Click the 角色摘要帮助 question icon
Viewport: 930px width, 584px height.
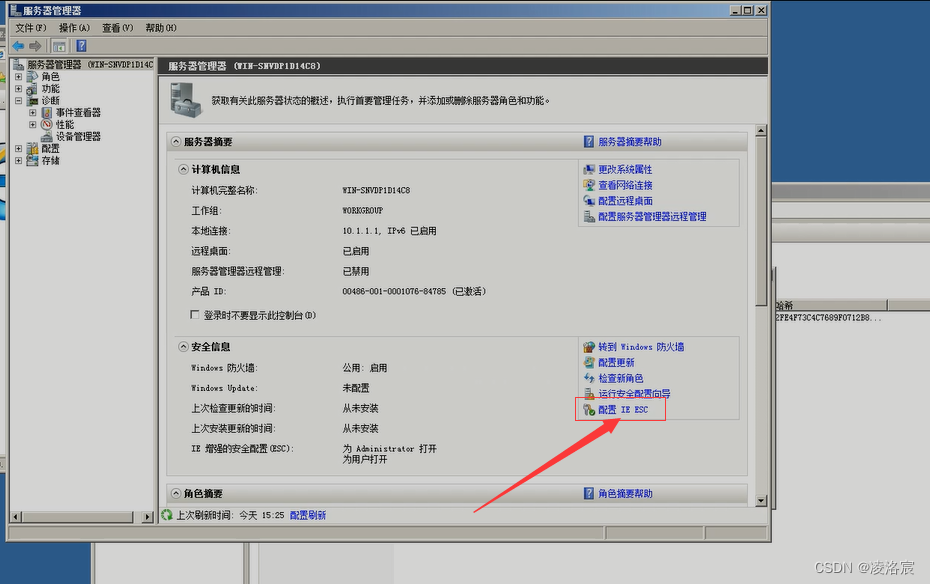(589, 493)
